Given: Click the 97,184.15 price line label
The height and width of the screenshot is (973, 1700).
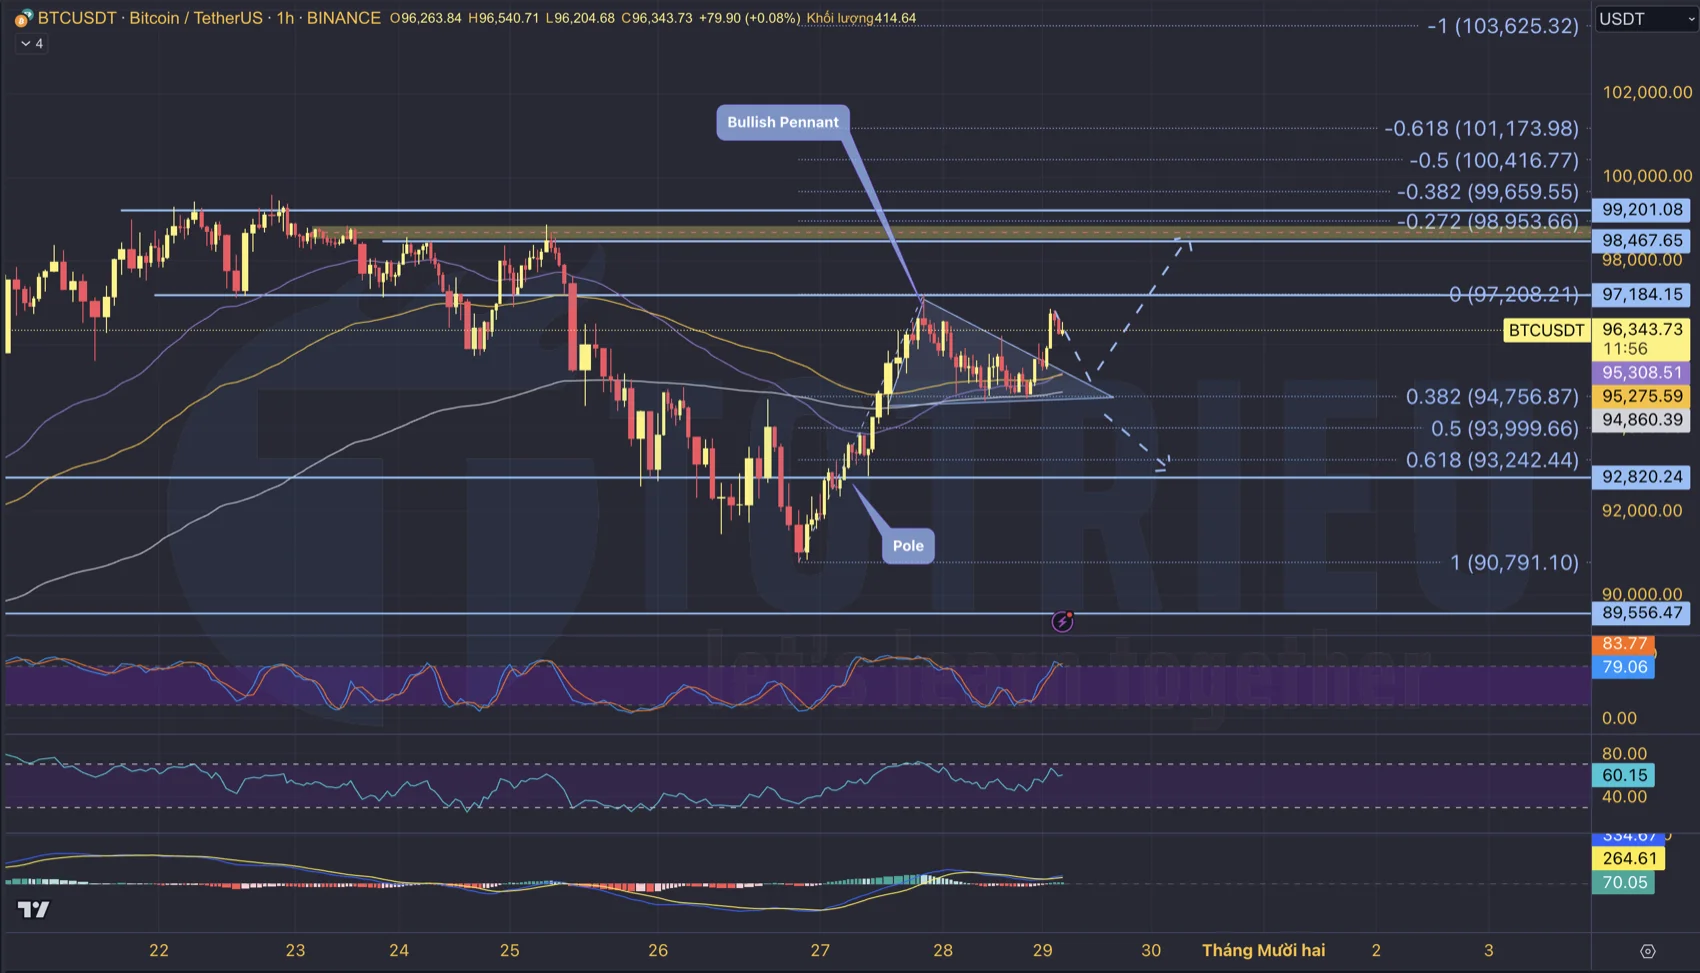Looking at the screenshot, I should coord(1642,295).
